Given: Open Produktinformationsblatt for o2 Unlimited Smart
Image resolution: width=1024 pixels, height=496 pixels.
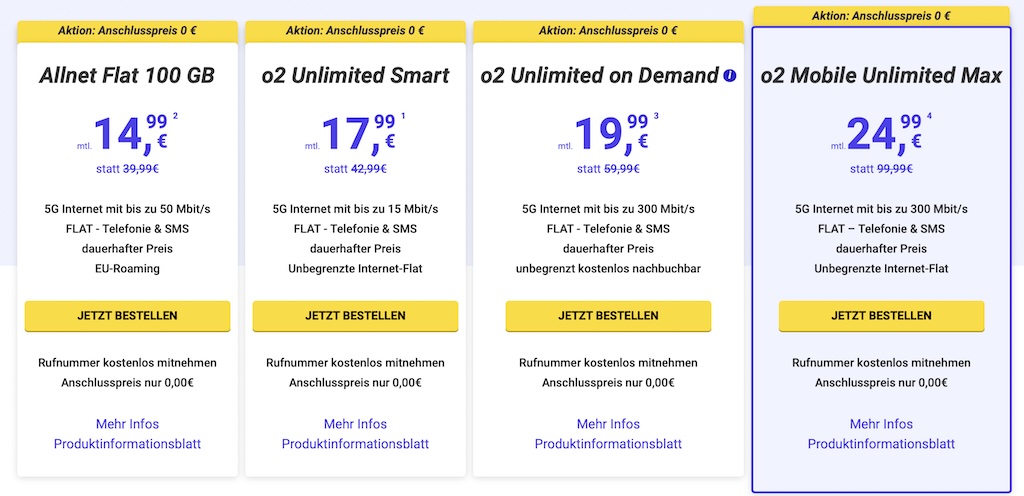Looking at the screenshot, I should click(355, 444).
